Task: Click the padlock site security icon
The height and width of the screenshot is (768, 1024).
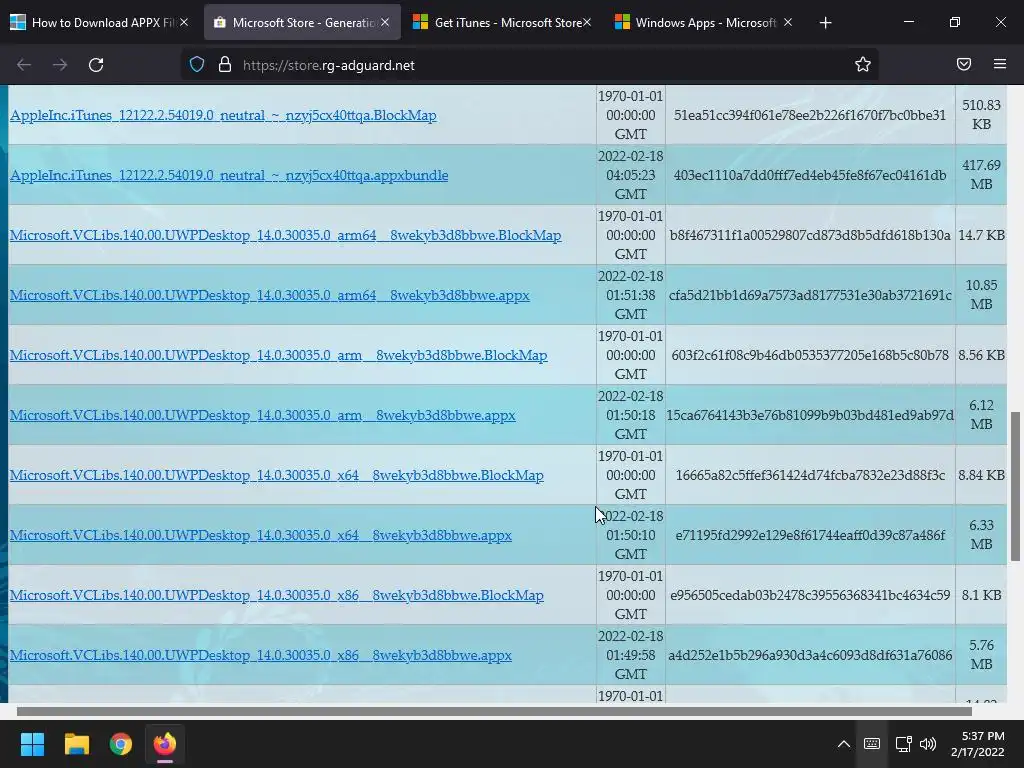Action: (x=225, y=65)
